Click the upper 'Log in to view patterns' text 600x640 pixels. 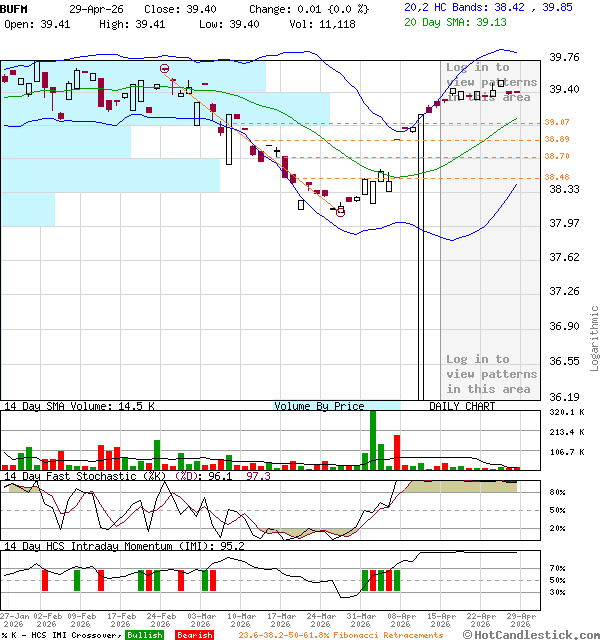coord(490,82)
